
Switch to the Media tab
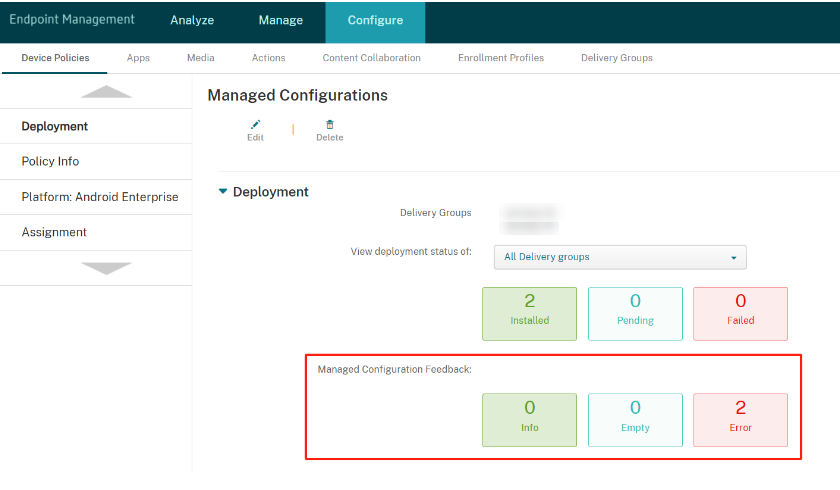(x=200, y=58)
